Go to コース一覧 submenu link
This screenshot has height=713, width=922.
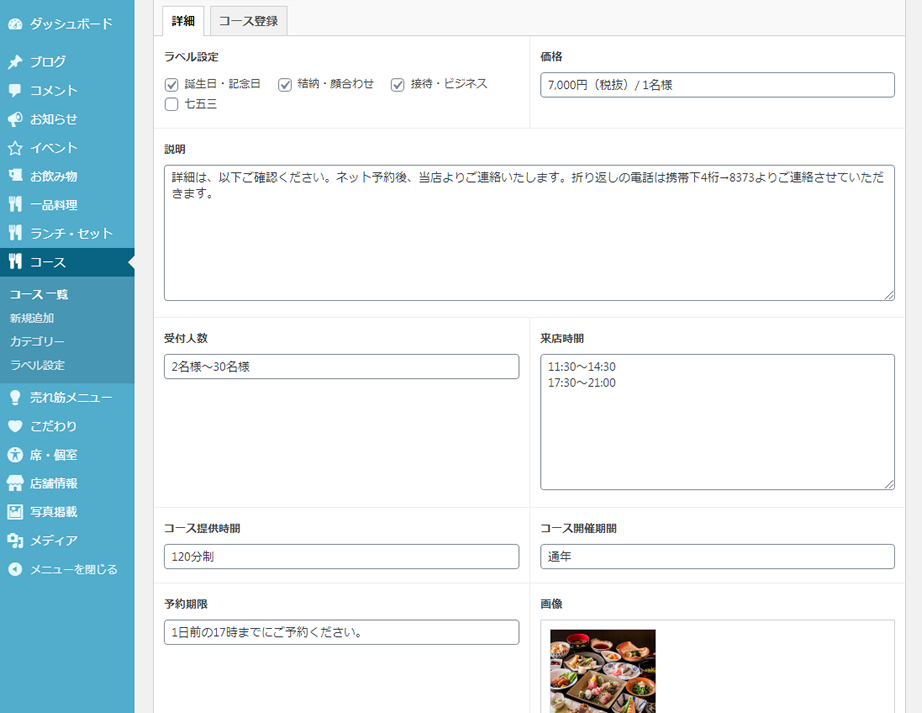39,294
